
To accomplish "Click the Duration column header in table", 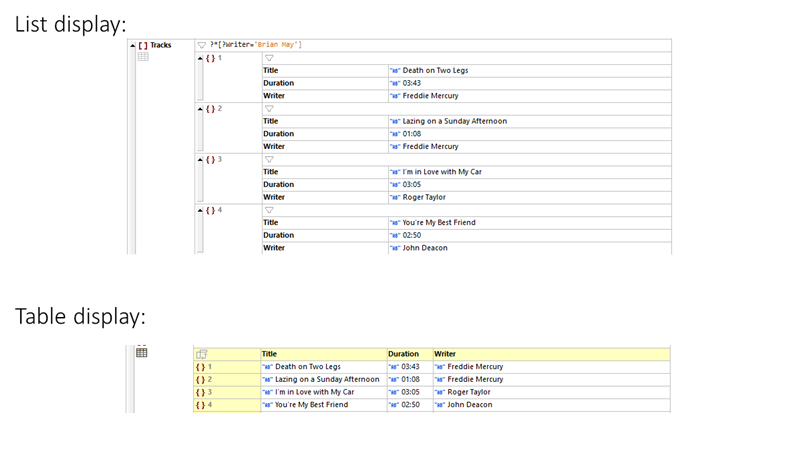I will (403, 354).
